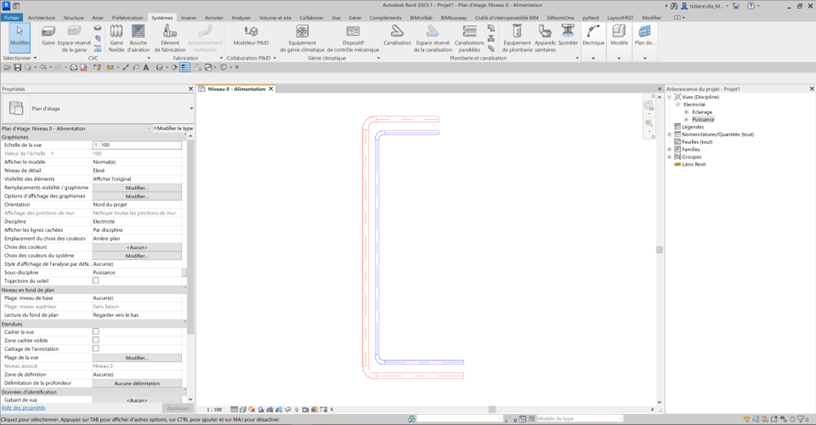Click Modifier button for Plage de la vue
The width and height of the screenshot is (816, 425).
tap(137, 357)
